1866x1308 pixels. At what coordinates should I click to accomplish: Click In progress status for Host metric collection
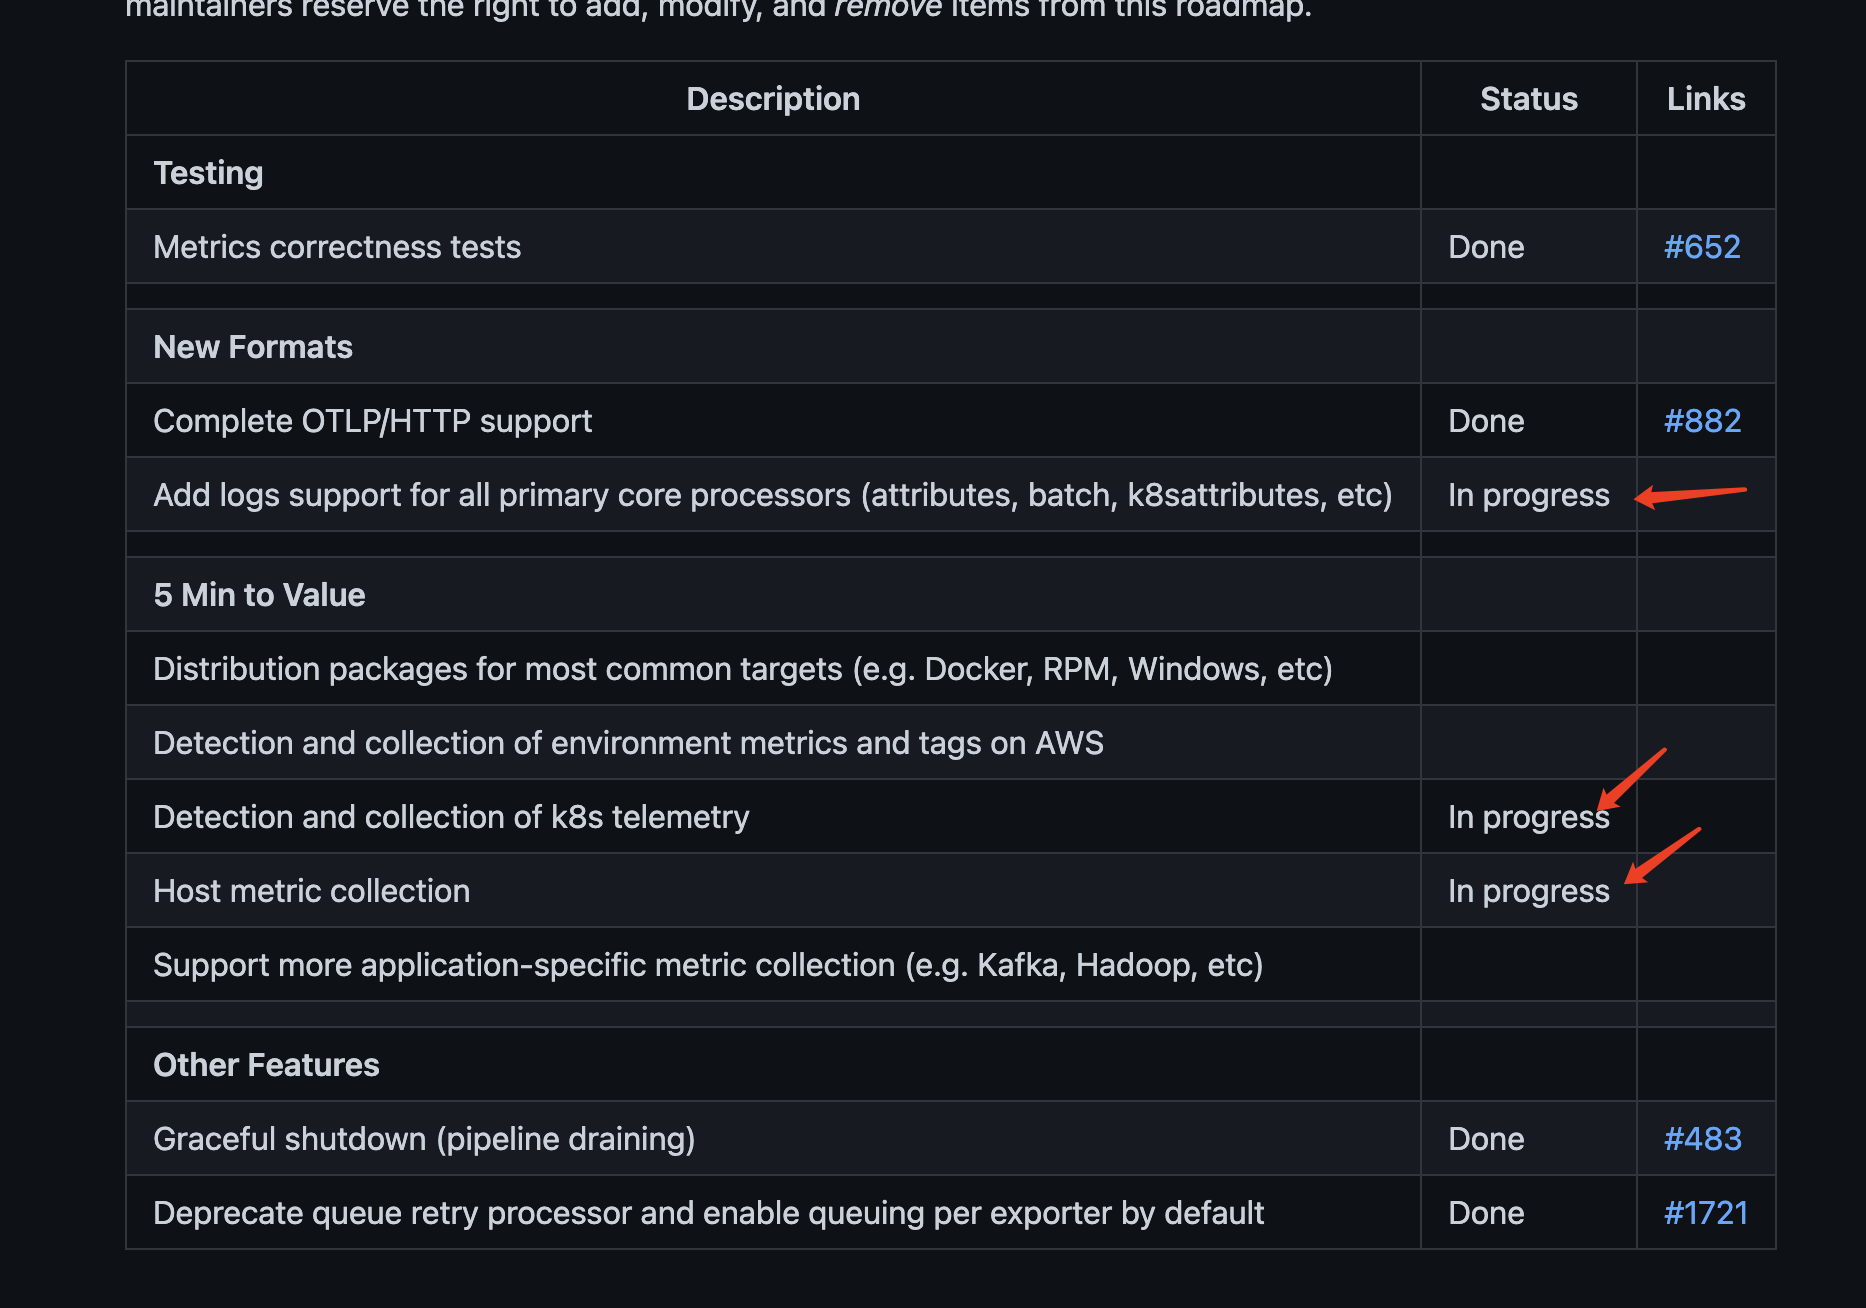click(1528, 891)
